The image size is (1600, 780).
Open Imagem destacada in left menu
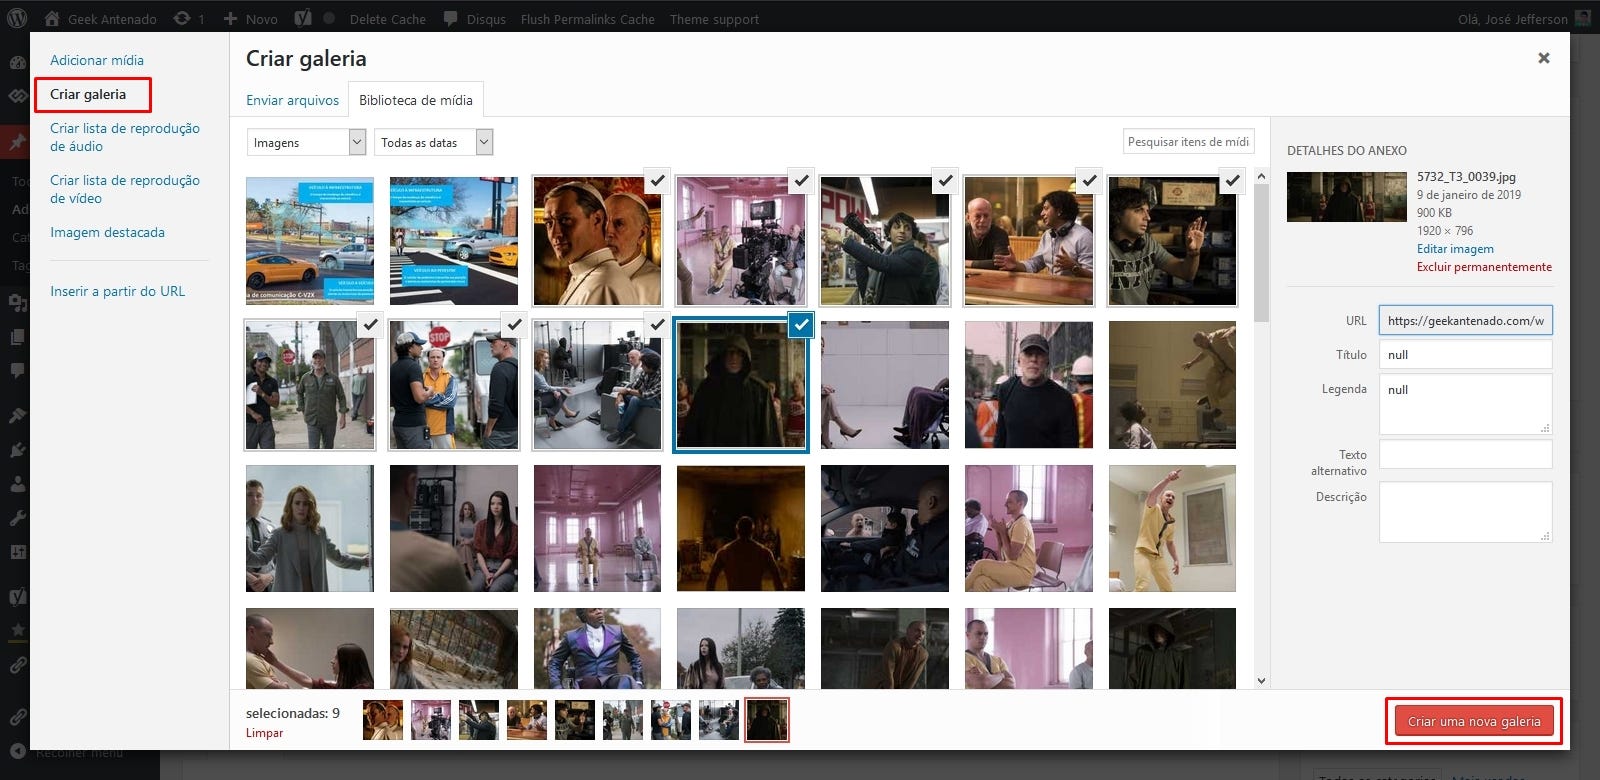107,232
